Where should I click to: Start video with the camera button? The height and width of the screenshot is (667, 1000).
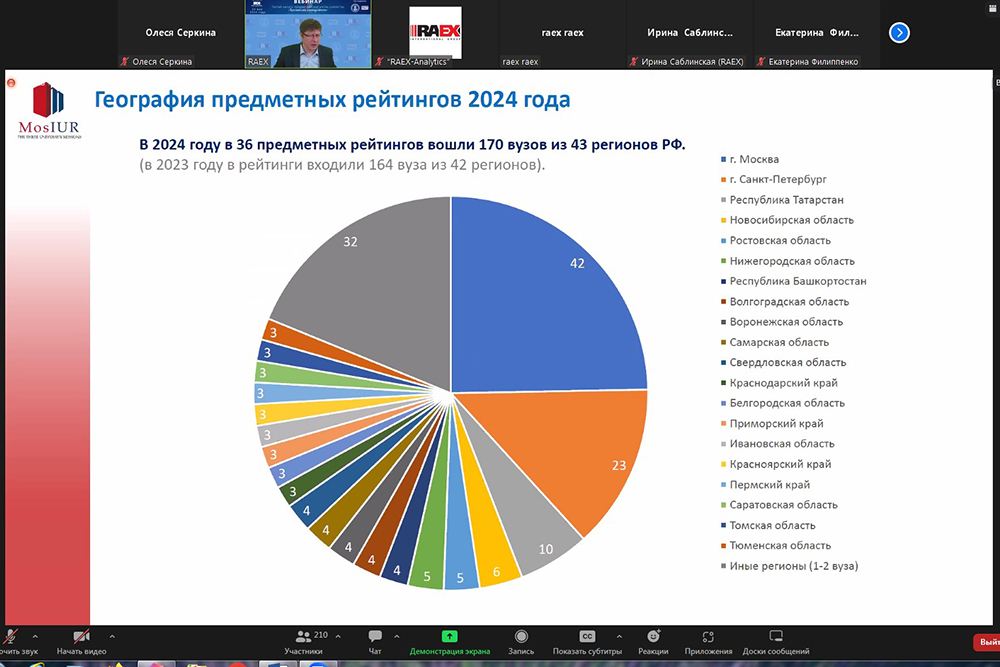(x=80, y=637)
